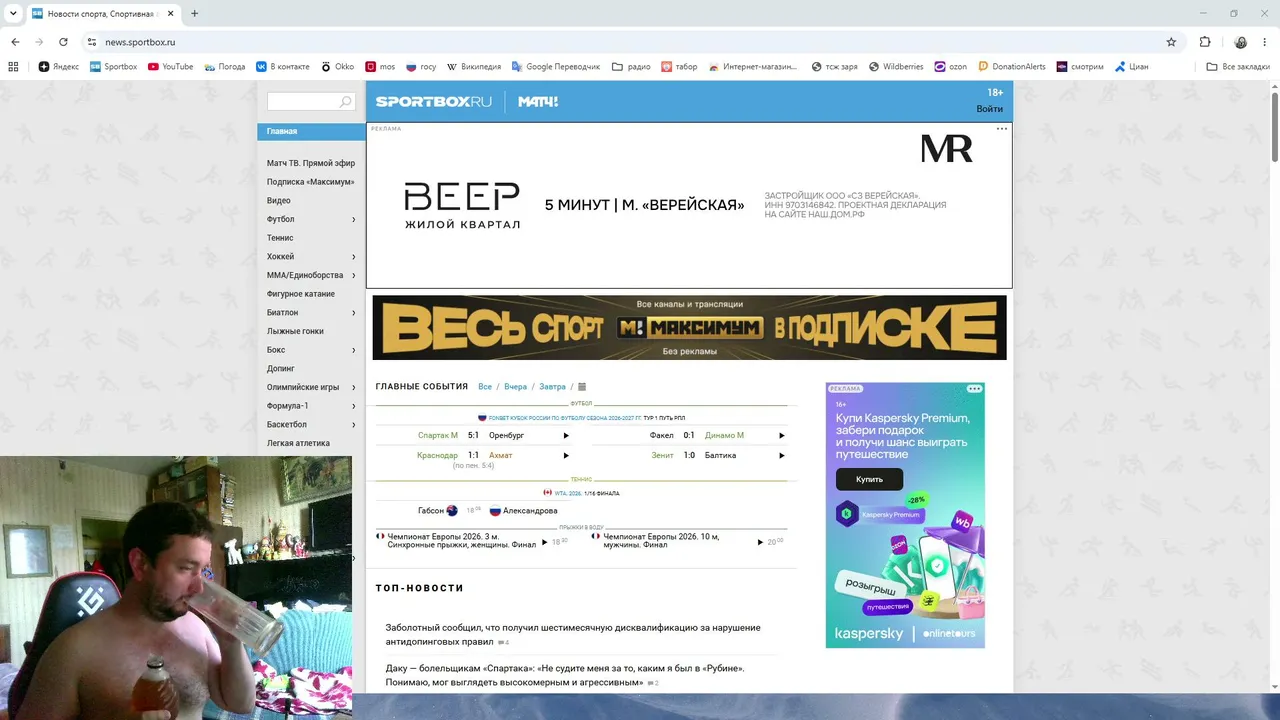The height and width of the screenshot is (720, 1280).
Task: Open Матч ТВ. Прямой эфир menu item
Action: click(311, 163)
